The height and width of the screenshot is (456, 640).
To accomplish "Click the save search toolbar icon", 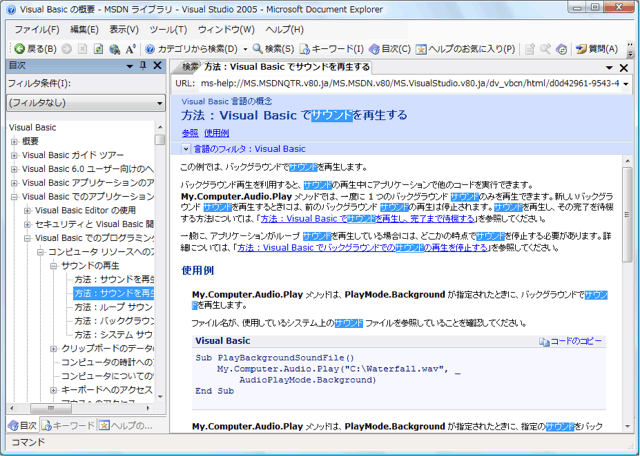I will (545, 49).
